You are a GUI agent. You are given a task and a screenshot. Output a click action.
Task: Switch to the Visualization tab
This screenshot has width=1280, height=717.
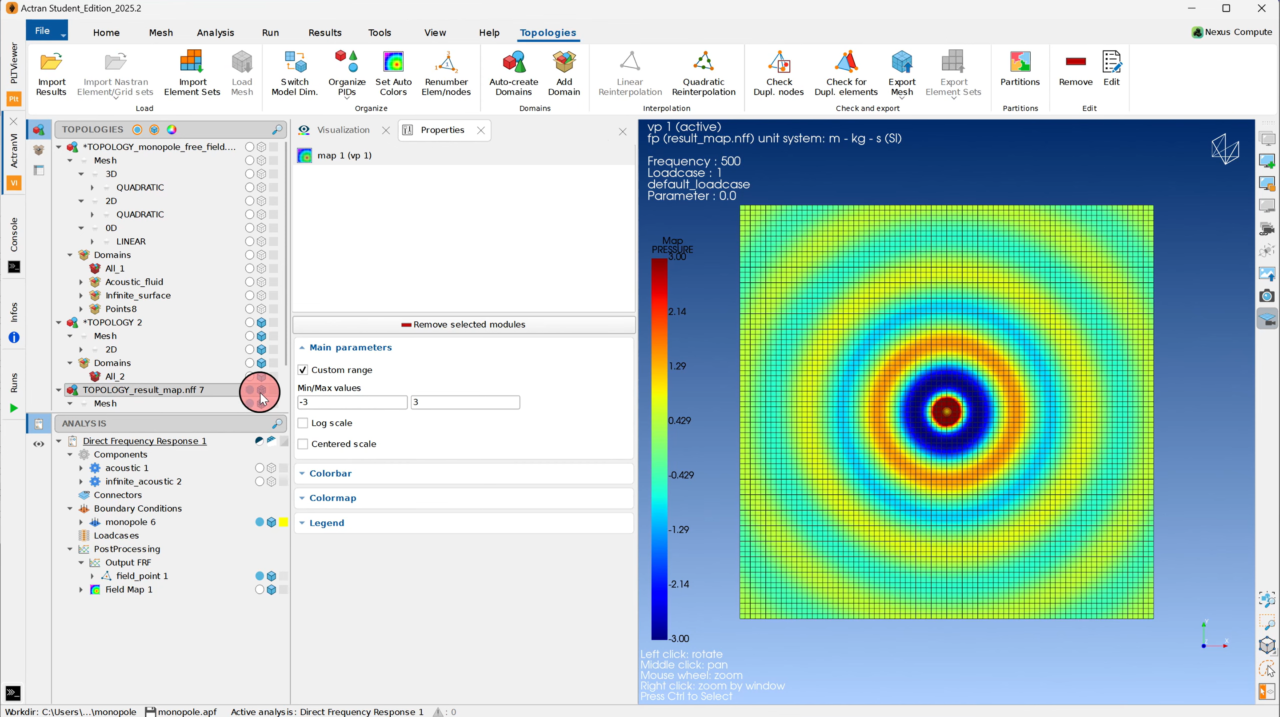tap(343, 130)
